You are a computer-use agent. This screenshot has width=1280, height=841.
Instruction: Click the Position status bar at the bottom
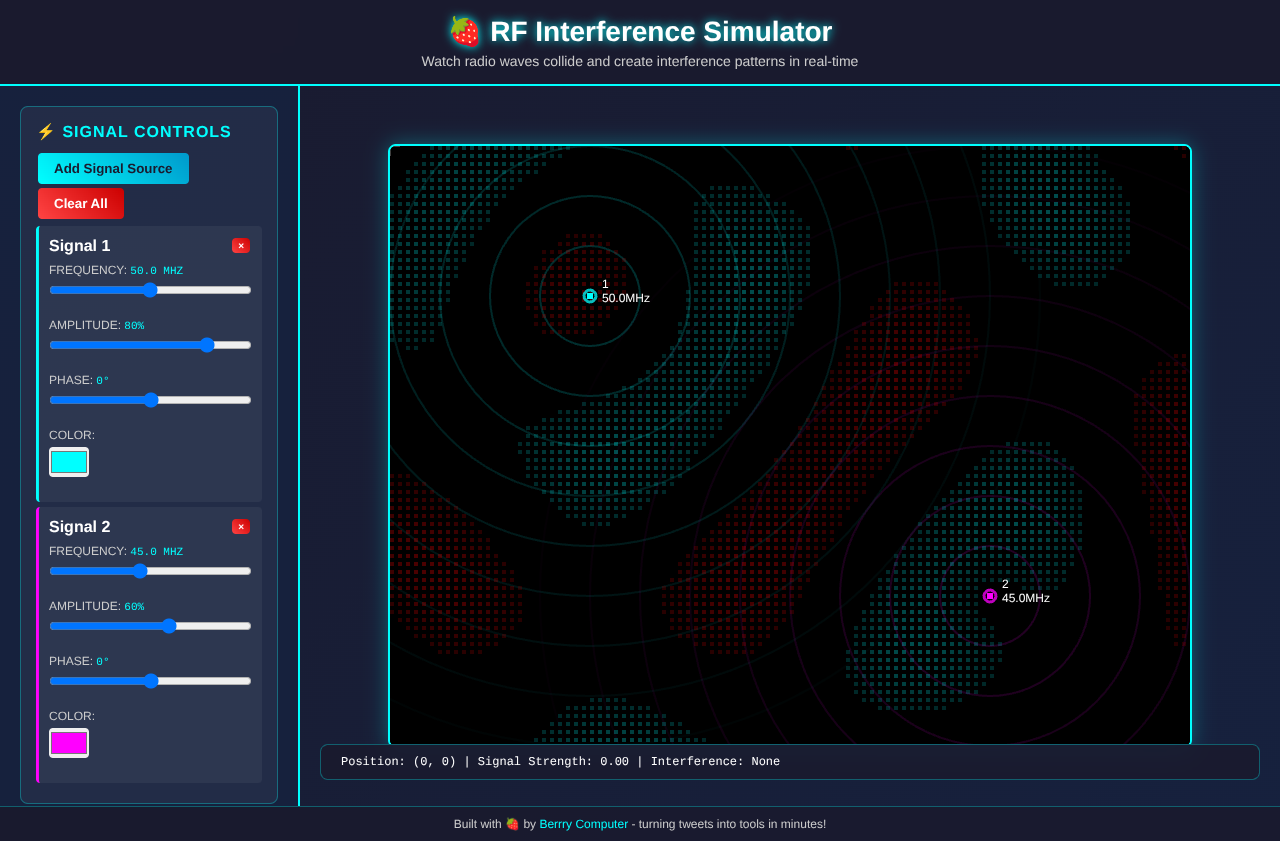tap(790, 761)
